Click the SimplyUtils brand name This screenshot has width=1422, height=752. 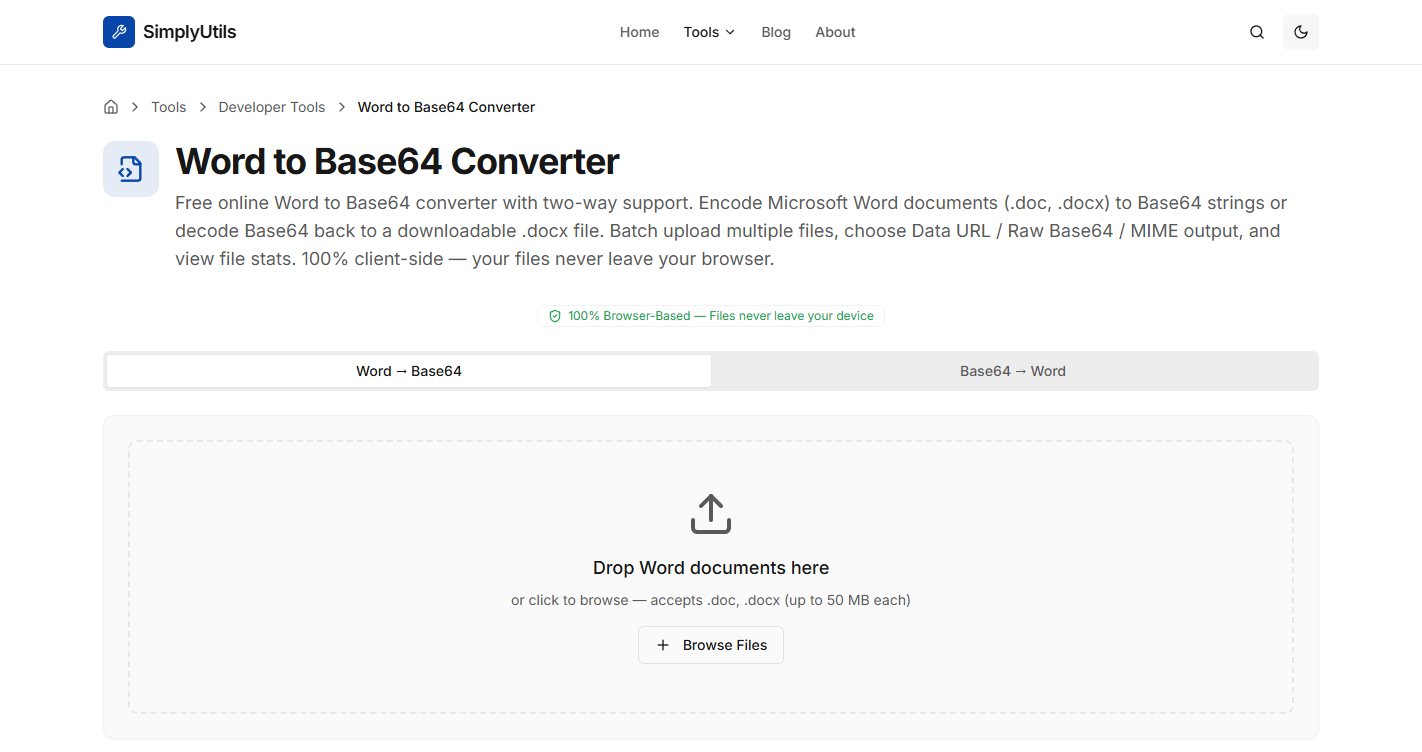coord(190,32)
